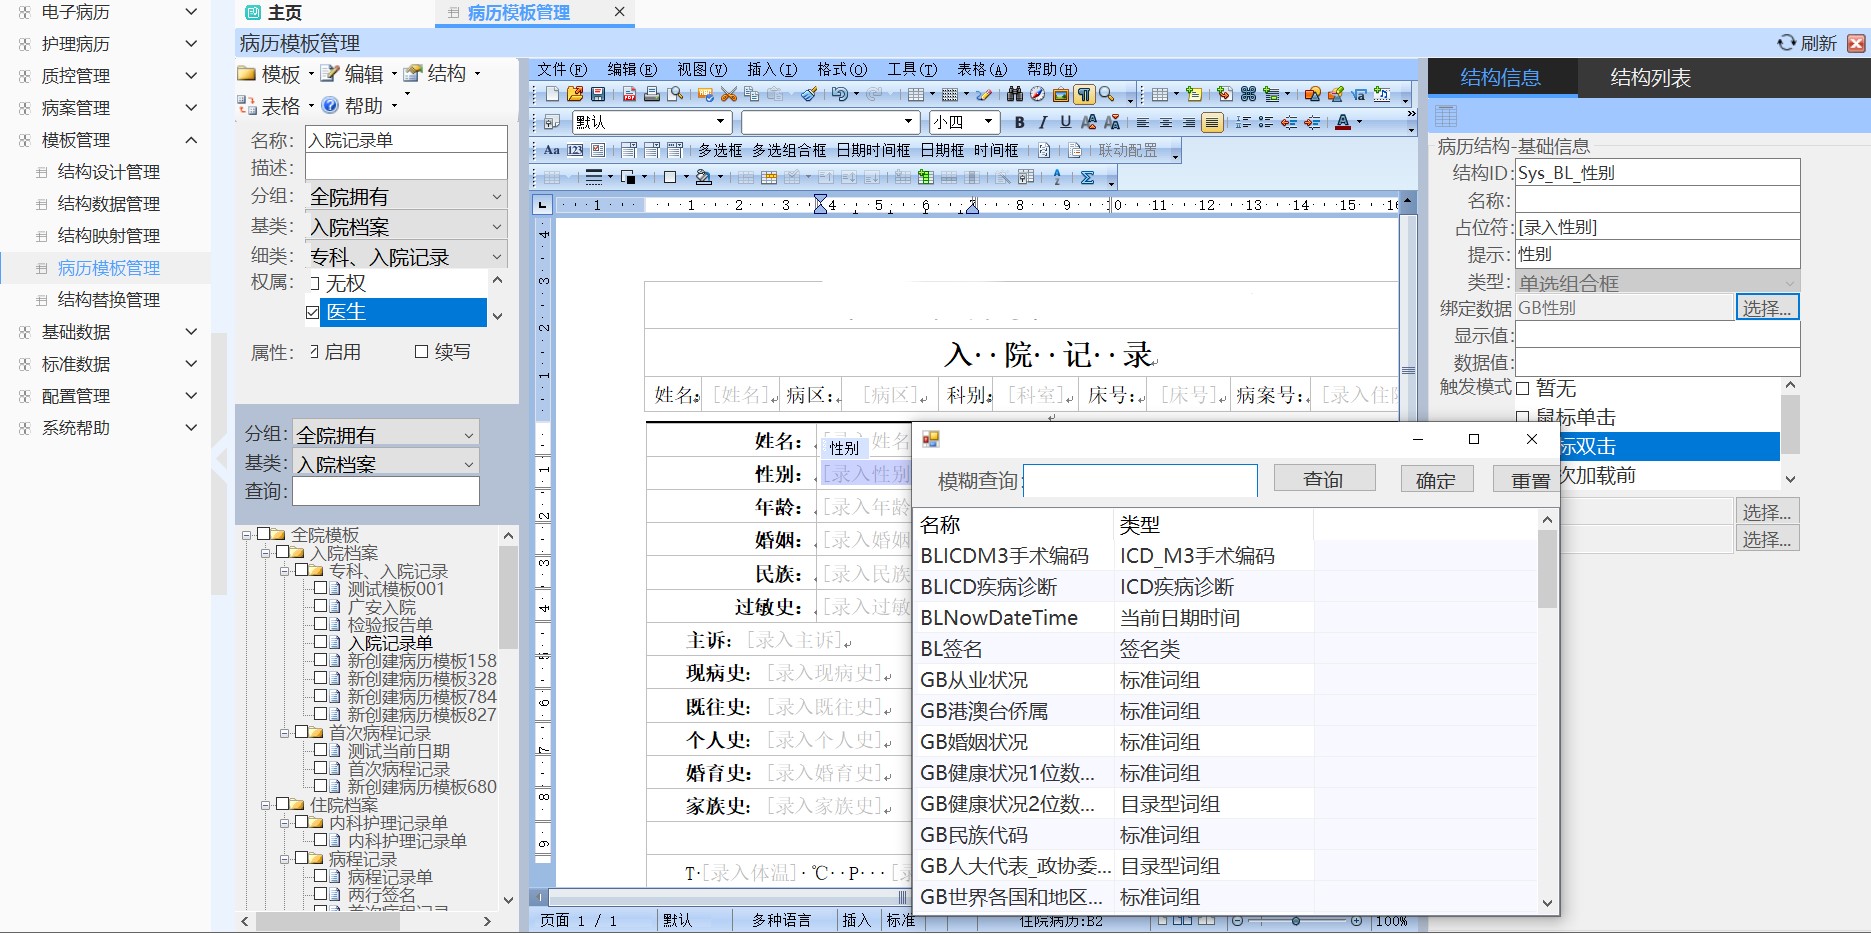Center align text icon

pyautogui.click(x=1166, y=122)
